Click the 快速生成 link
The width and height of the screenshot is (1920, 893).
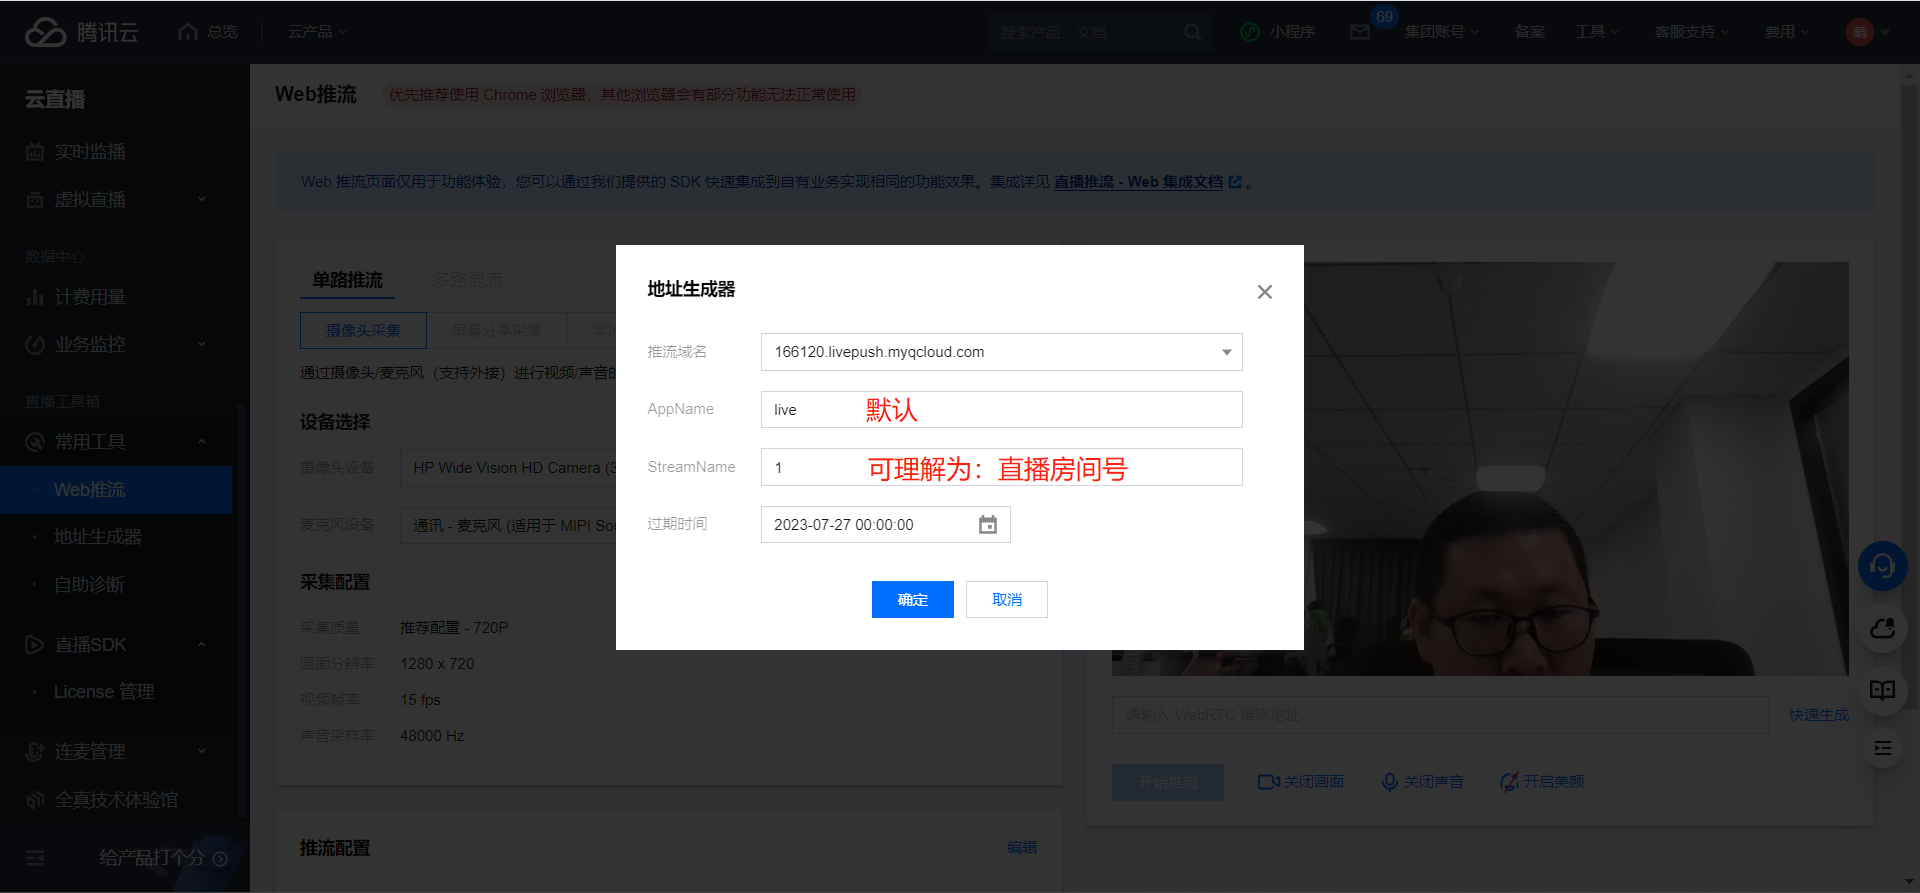(1819, 715)
